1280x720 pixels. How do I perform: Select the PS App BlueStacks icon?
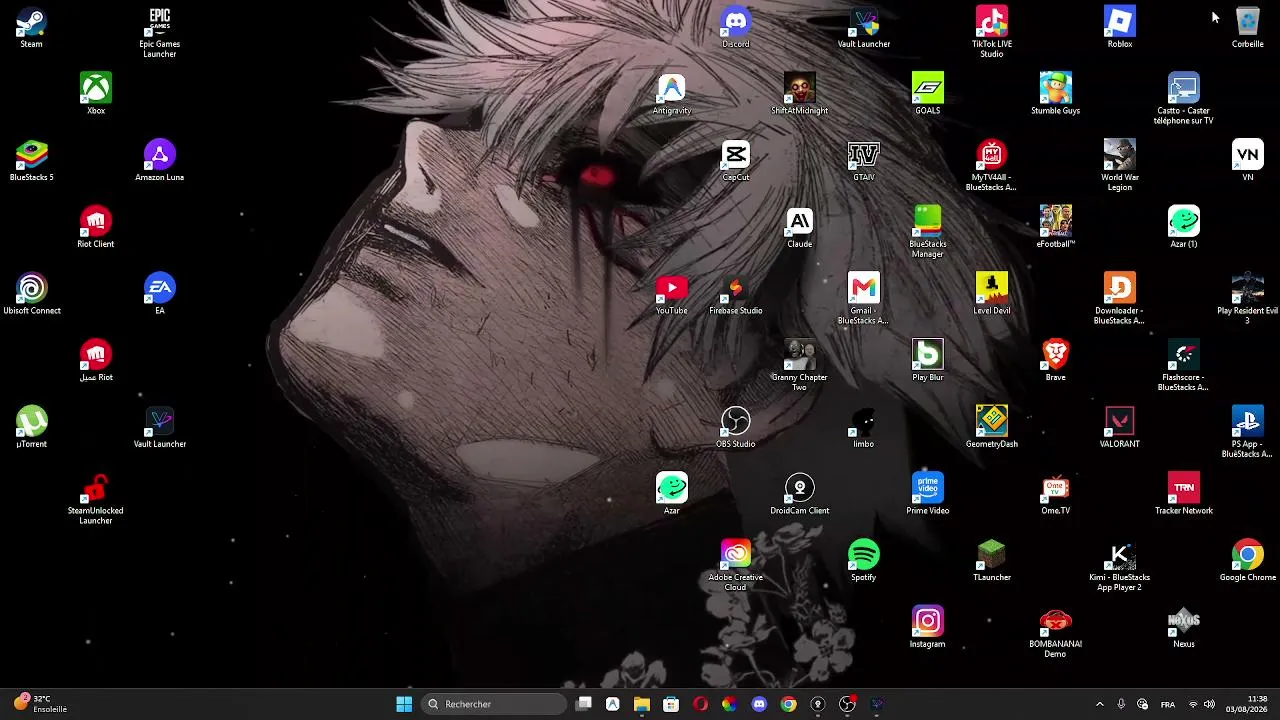pos(1248,432)
